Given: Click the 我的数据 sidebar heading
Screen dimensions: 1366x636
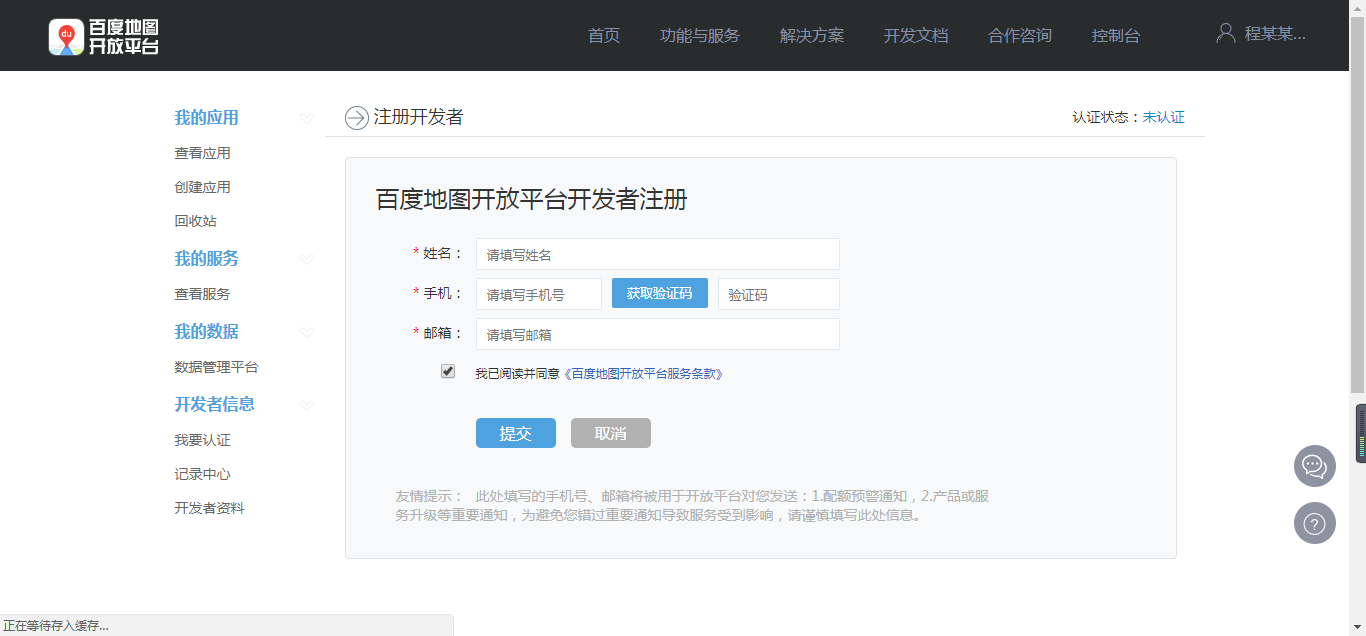Looking at the screenshot, I should pos(207,331).
